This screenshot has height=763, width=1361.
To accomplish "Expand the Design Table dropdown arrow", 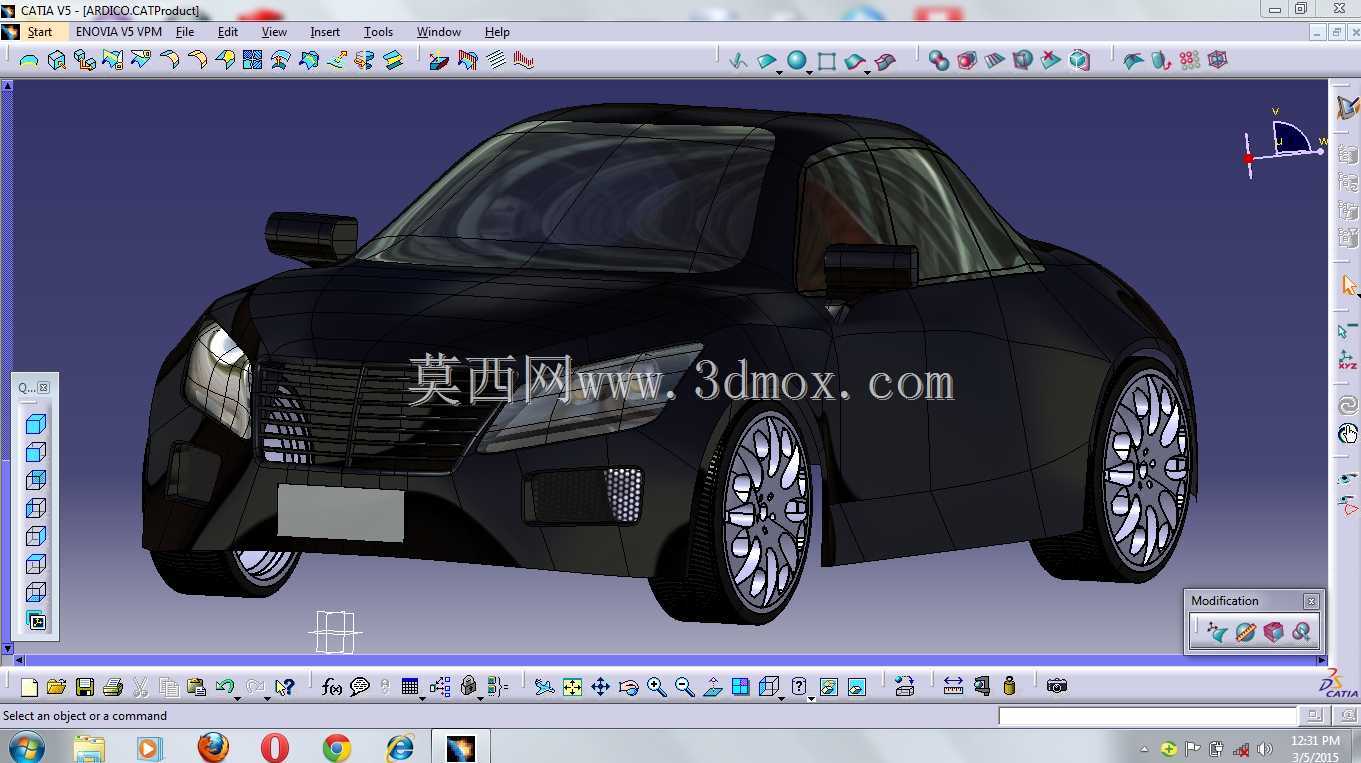I will point(422,698).
